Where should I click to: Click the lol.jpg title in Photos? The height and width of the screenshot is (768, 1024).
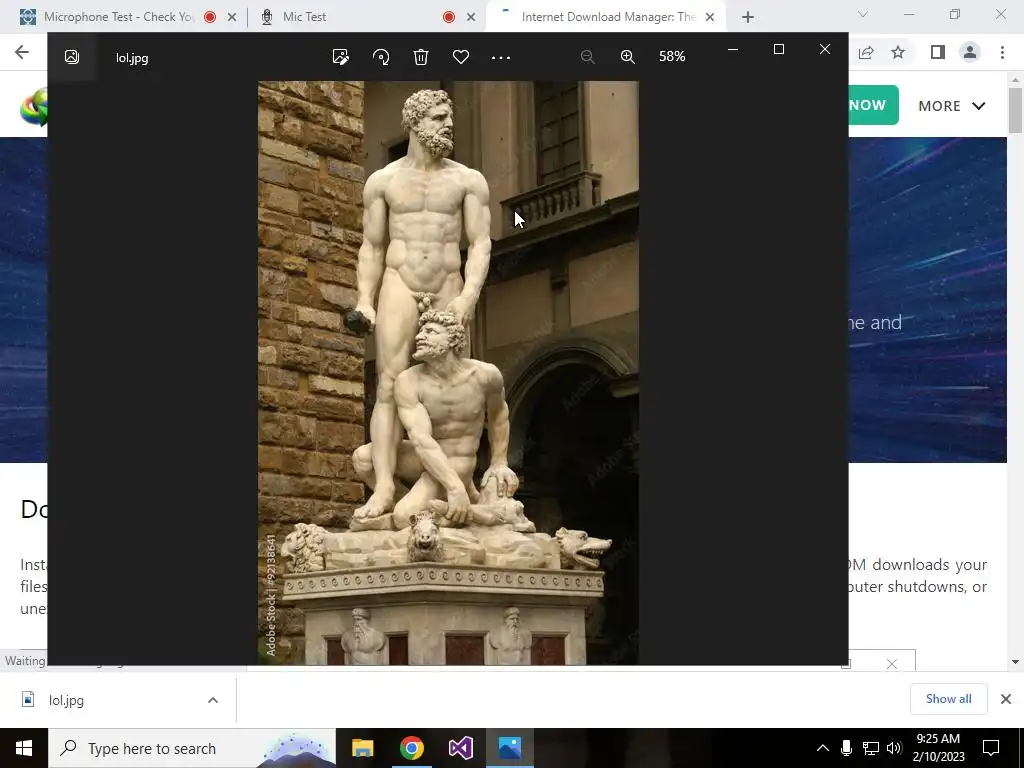click(132, 57)
